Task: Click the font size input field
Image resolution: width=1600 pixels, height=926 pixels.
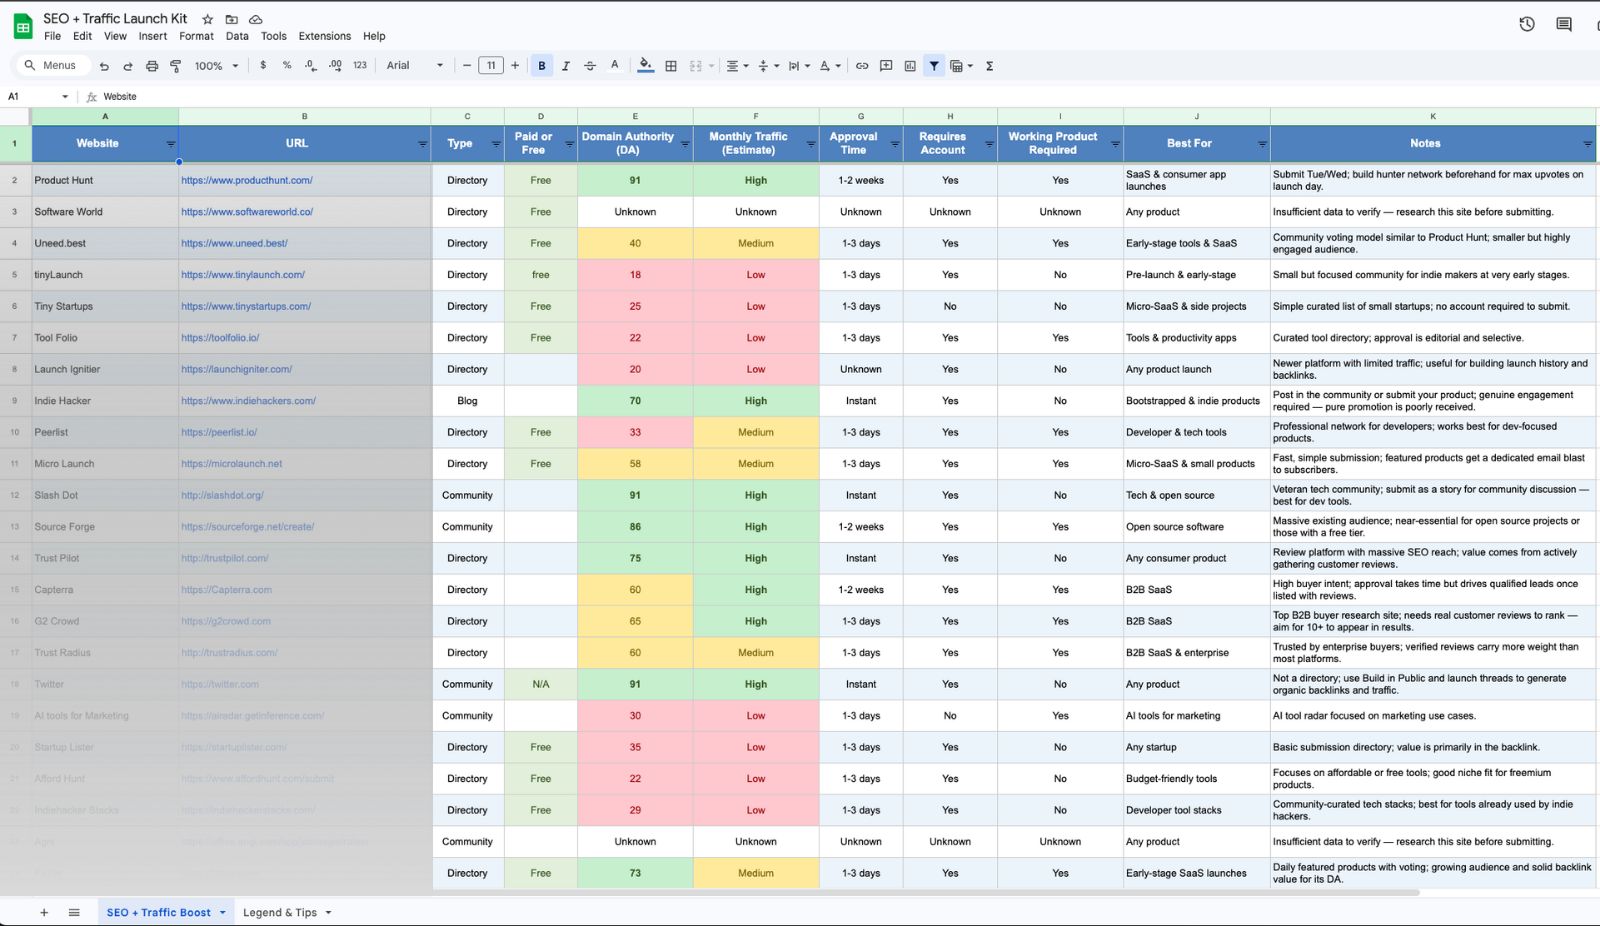Action: click(x=490, y=66)
